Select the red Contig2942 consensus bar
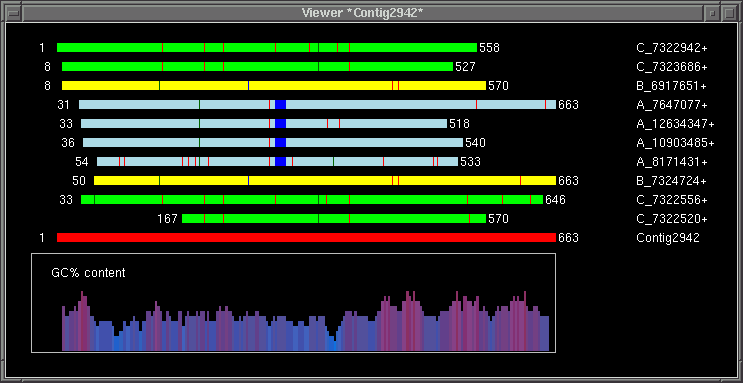The image size is (743, 383). [306, 237]
